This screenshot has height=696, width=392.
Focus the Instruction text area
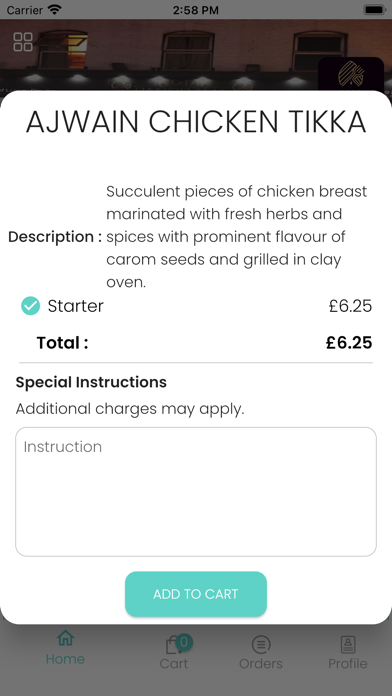coord(196,492)
